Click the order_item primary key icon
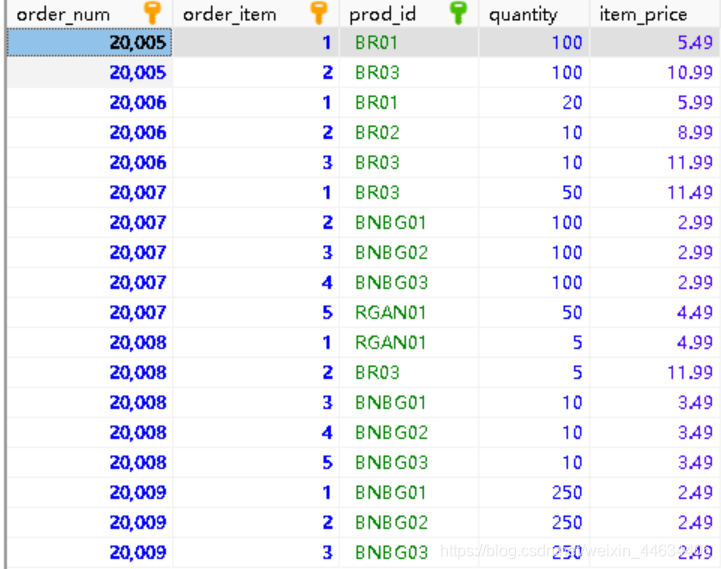Viewport: 721px width, 569px height. [x=319, y=13]
